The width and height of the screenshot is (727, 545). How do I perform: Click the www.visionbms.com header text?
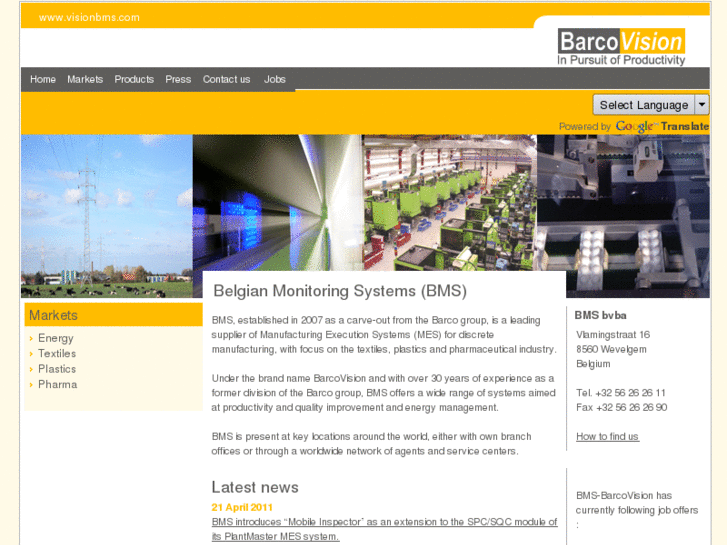tap(89, 18)
